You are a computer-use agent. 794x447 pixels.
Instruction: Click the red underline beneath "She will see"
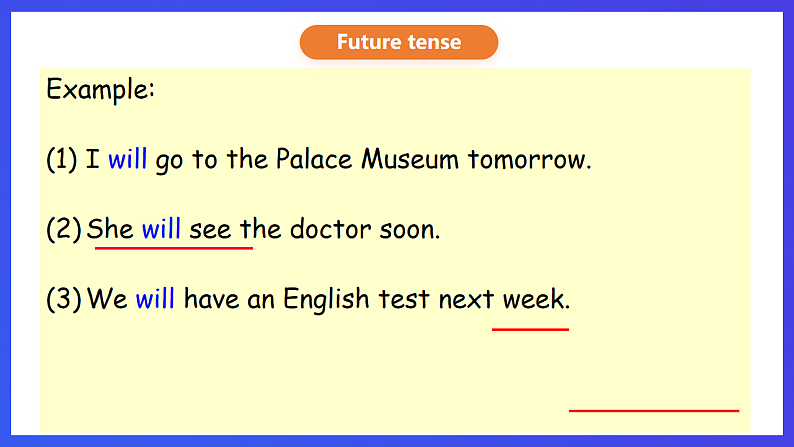click(173, 248)
